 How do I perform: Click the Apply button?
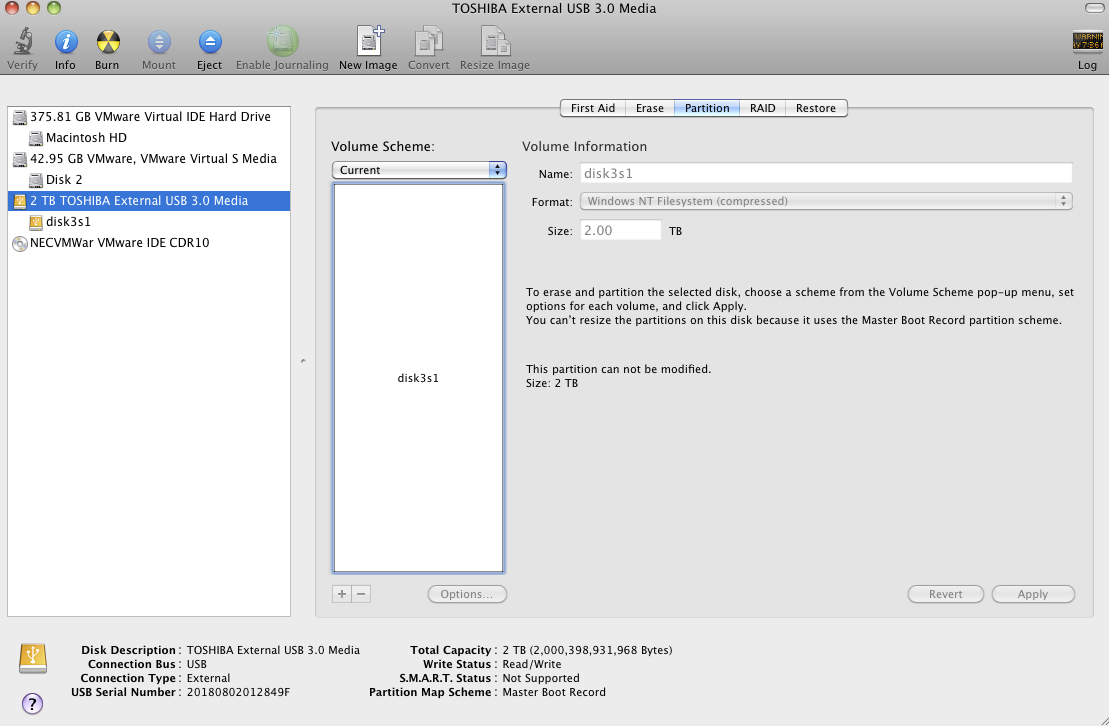pyautogui.click(x=1033, y=594)
